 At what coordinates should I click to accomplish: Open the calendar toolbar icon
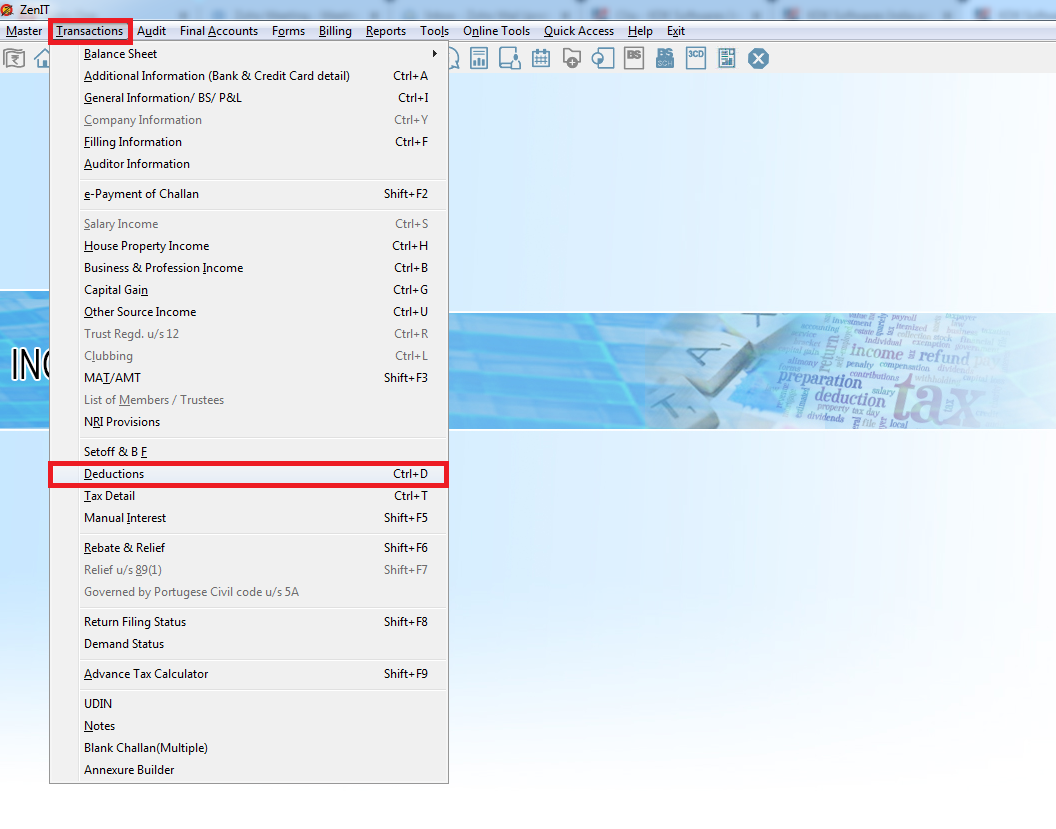click(x=541, y=59)
